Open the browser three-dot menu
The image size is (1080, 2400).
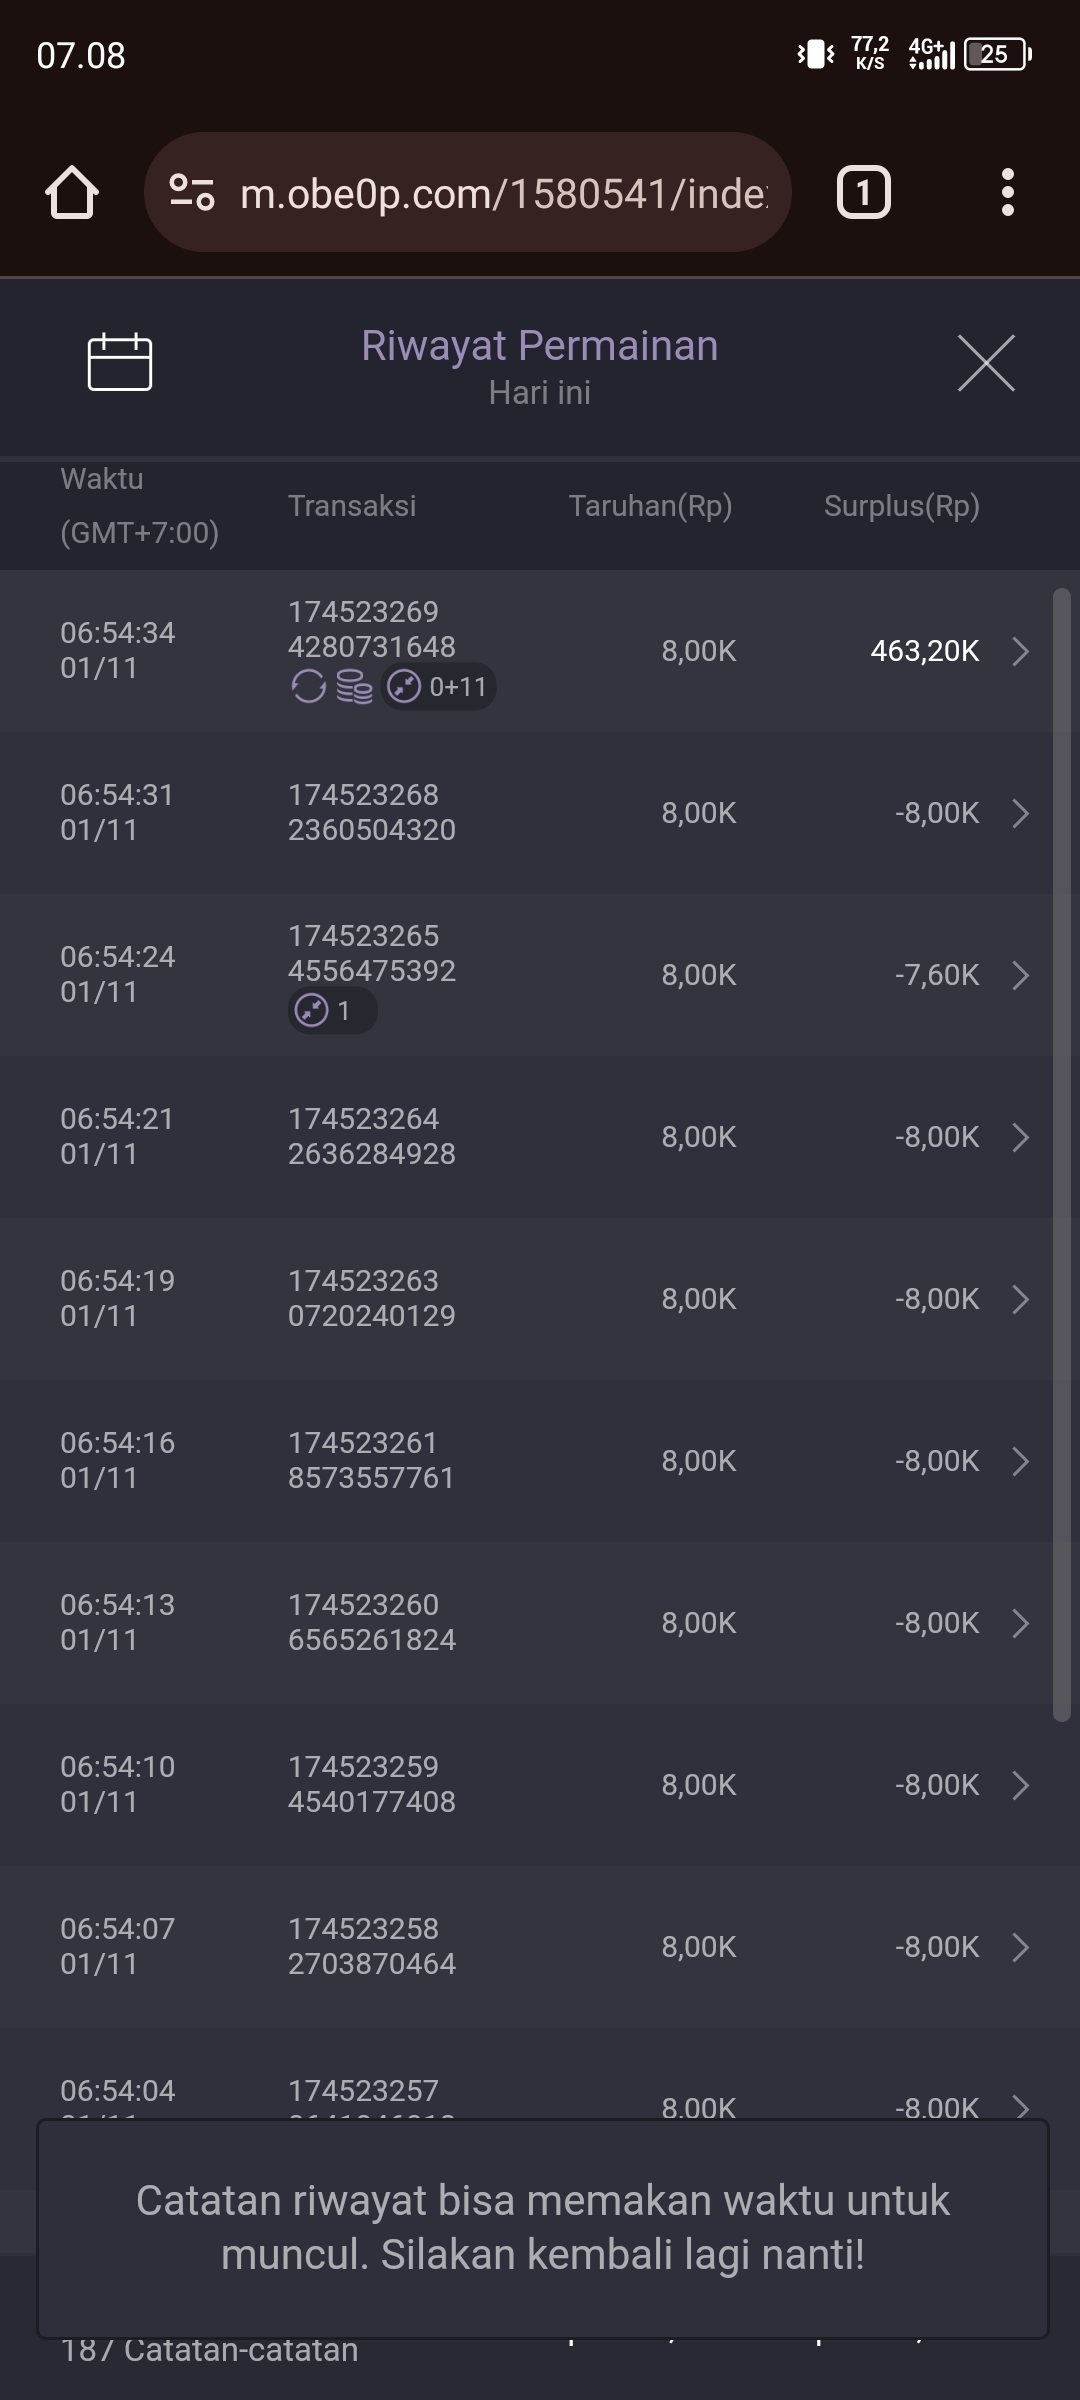pyautogui.click(x=1007, y=192)
